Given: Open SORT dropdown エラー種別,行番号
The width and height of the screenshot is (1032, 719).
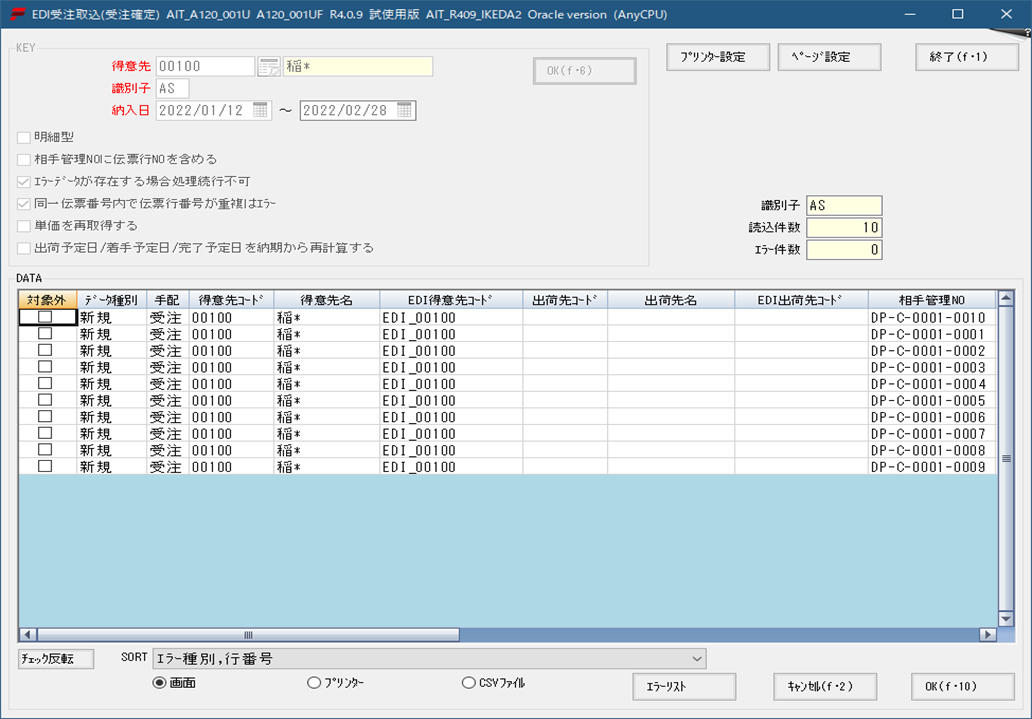Looking at the screenshot, I should click(429, 658).
